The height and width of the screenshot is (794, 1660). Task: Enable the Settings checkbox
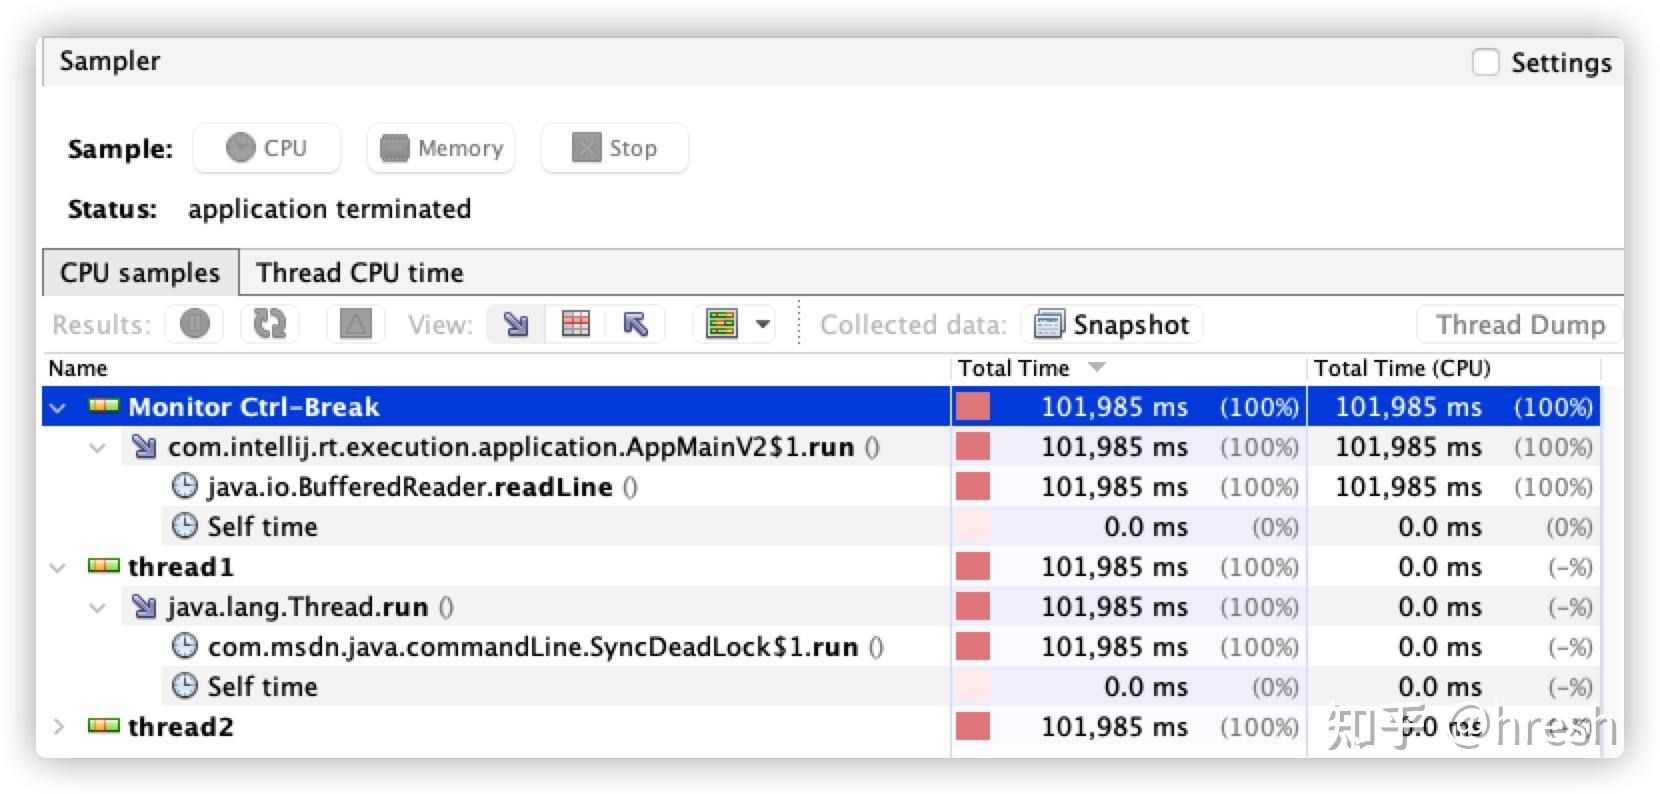[1486, 62]
